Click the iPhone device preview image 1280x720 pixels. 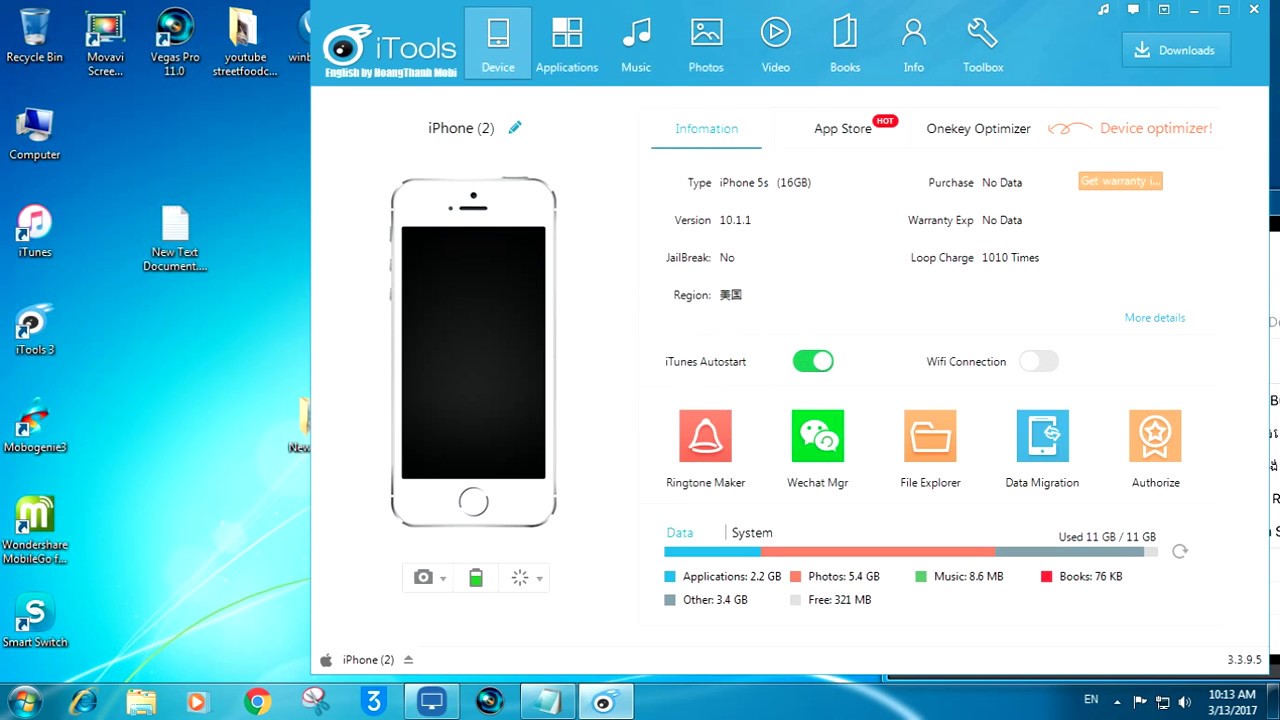(473, 352)
